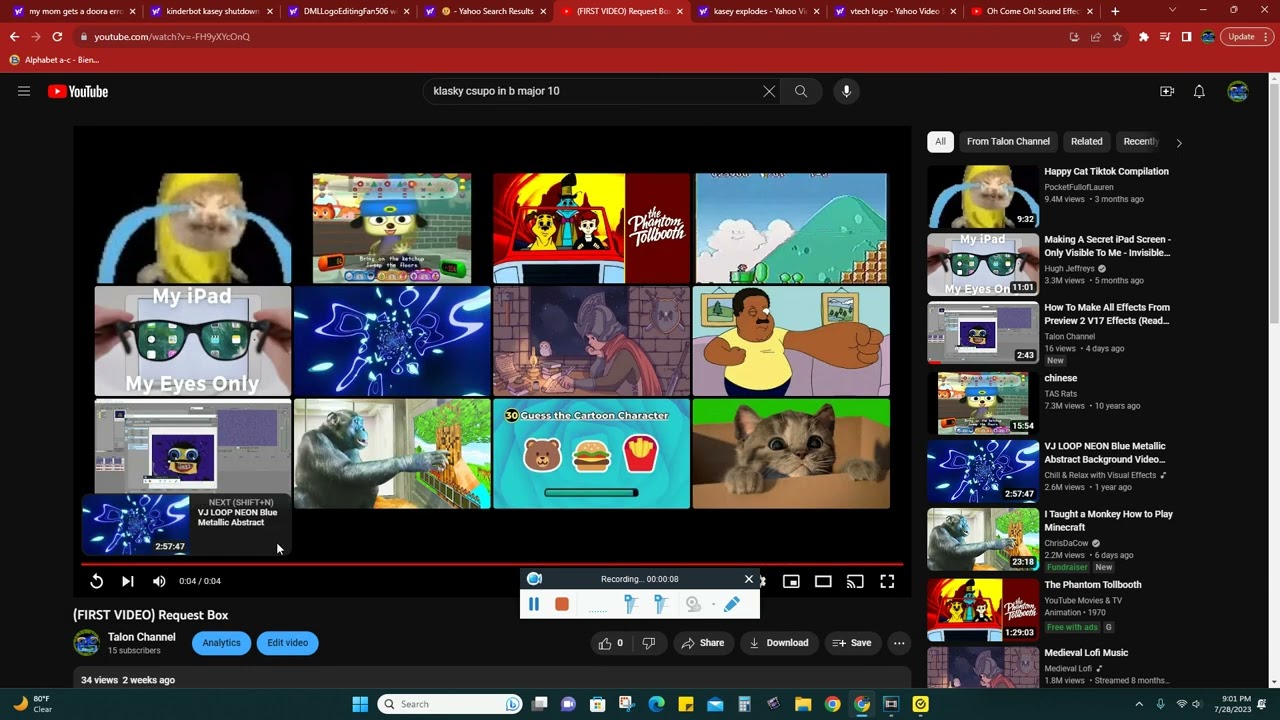This screenshot has height=720, width=1280.
Task: Share the video
Action: click(703, 643)
